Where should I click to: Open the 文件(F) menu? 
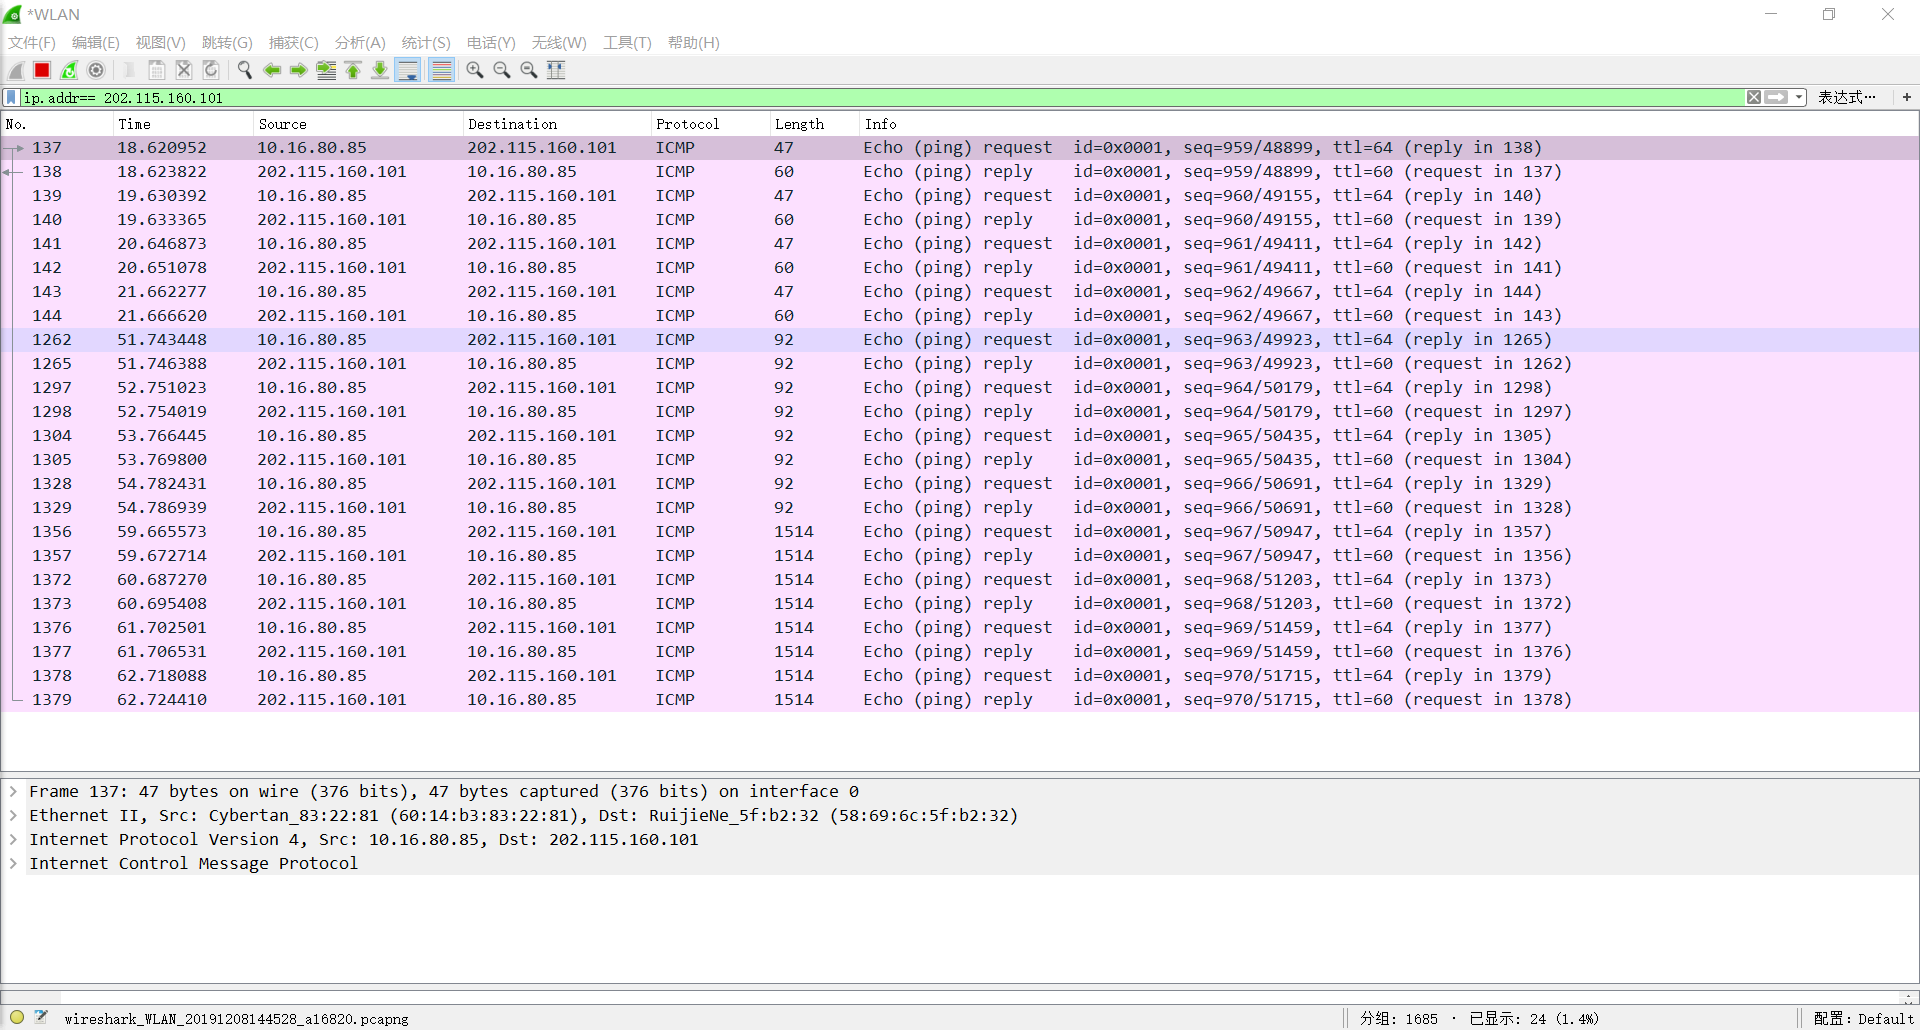point(32,43)
